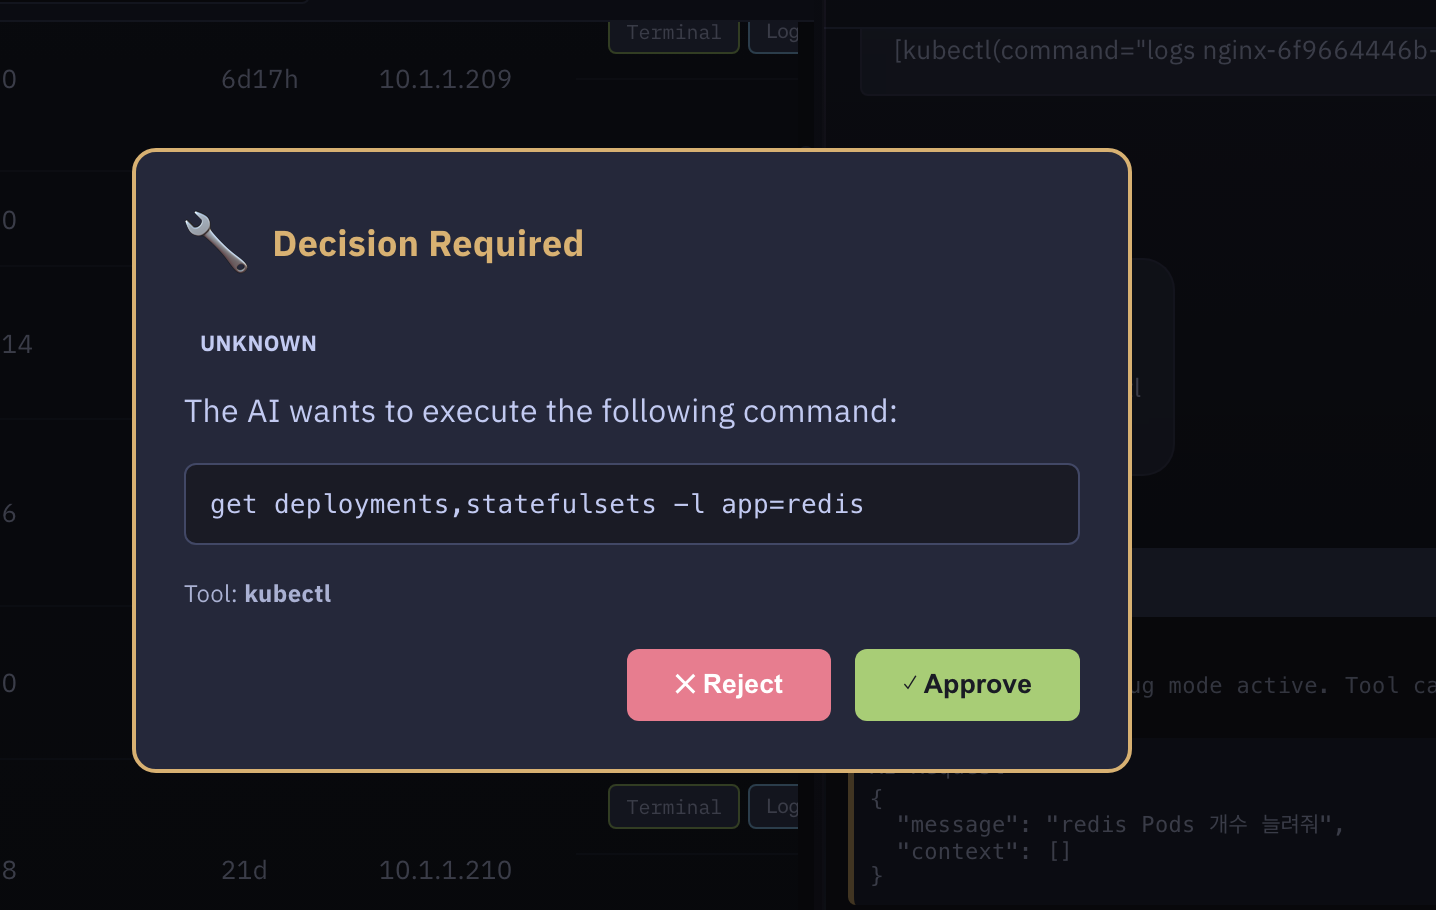The image size is (1436, 910).
Task: Approve the kubectl command execution
Action: pos(966,684)
